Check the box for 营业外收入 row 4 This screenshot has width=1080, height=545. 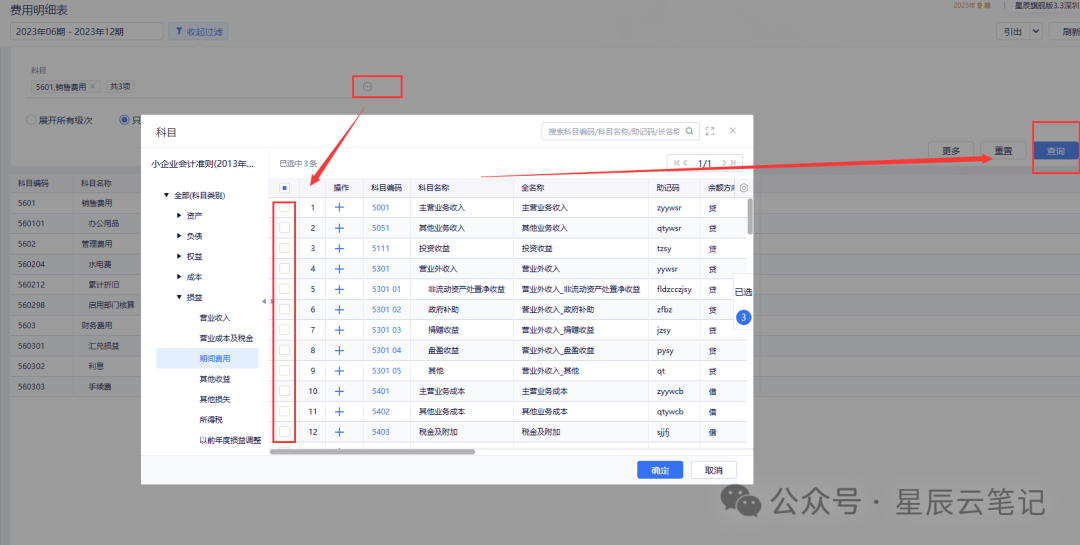(x=284, y=269)
